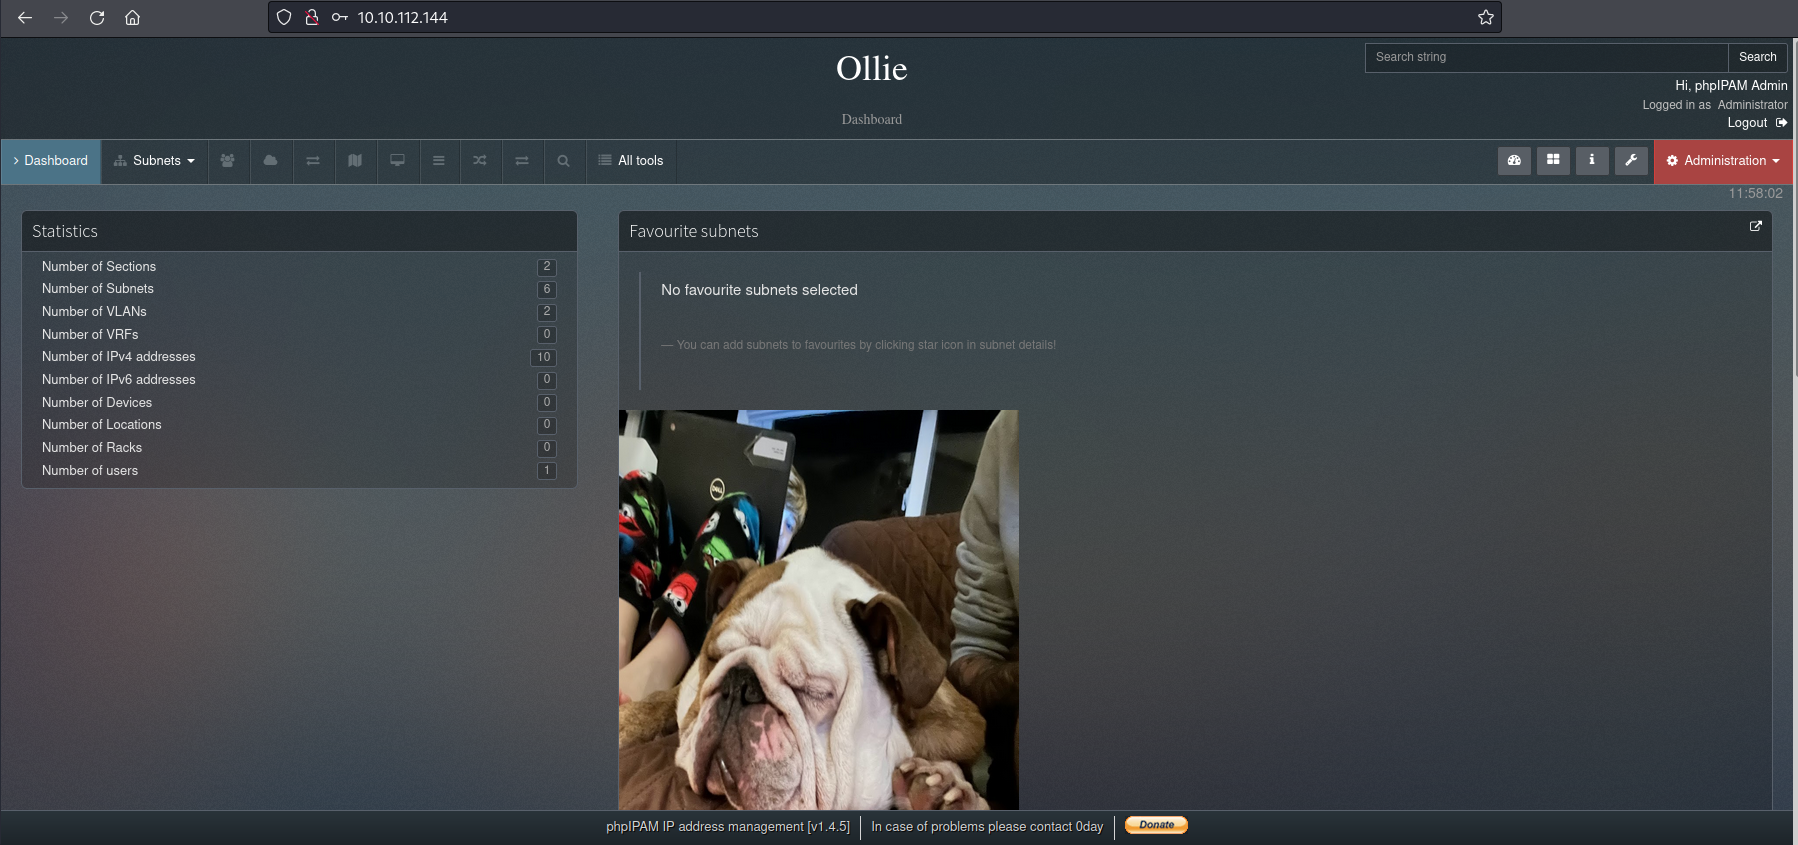Click the folded map icon in navbar
This screenshot has width=1798, height=845.
coord(355,161)
